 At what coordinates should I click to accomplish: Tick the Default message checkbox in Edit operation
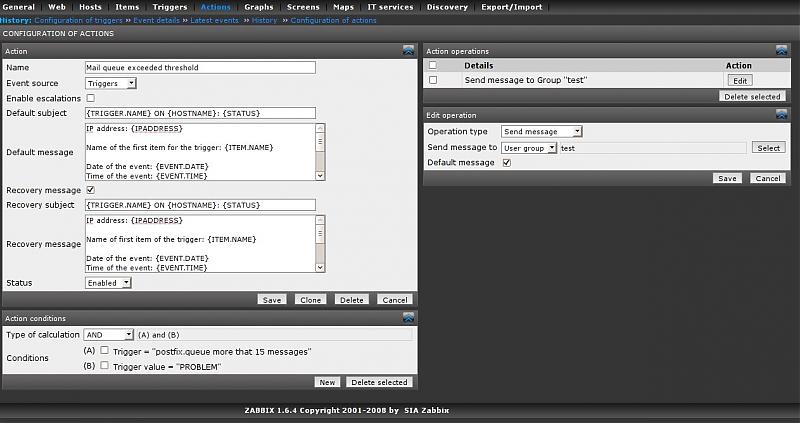pos(506,162)
